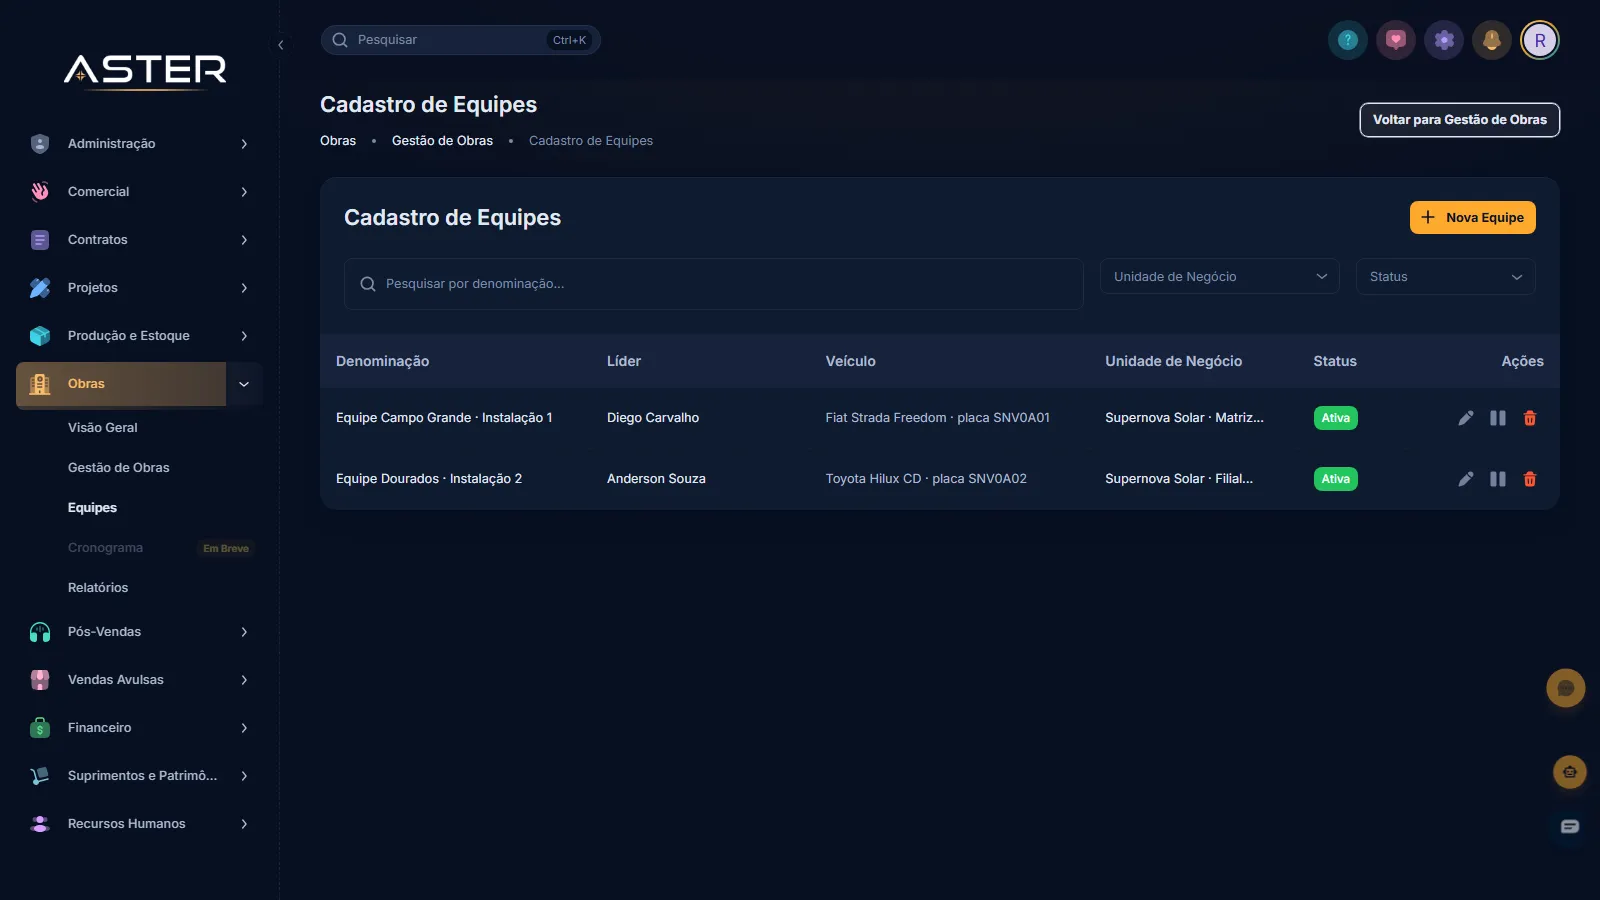Click the Obras building icon in sidebar

(x=40, y=384)
